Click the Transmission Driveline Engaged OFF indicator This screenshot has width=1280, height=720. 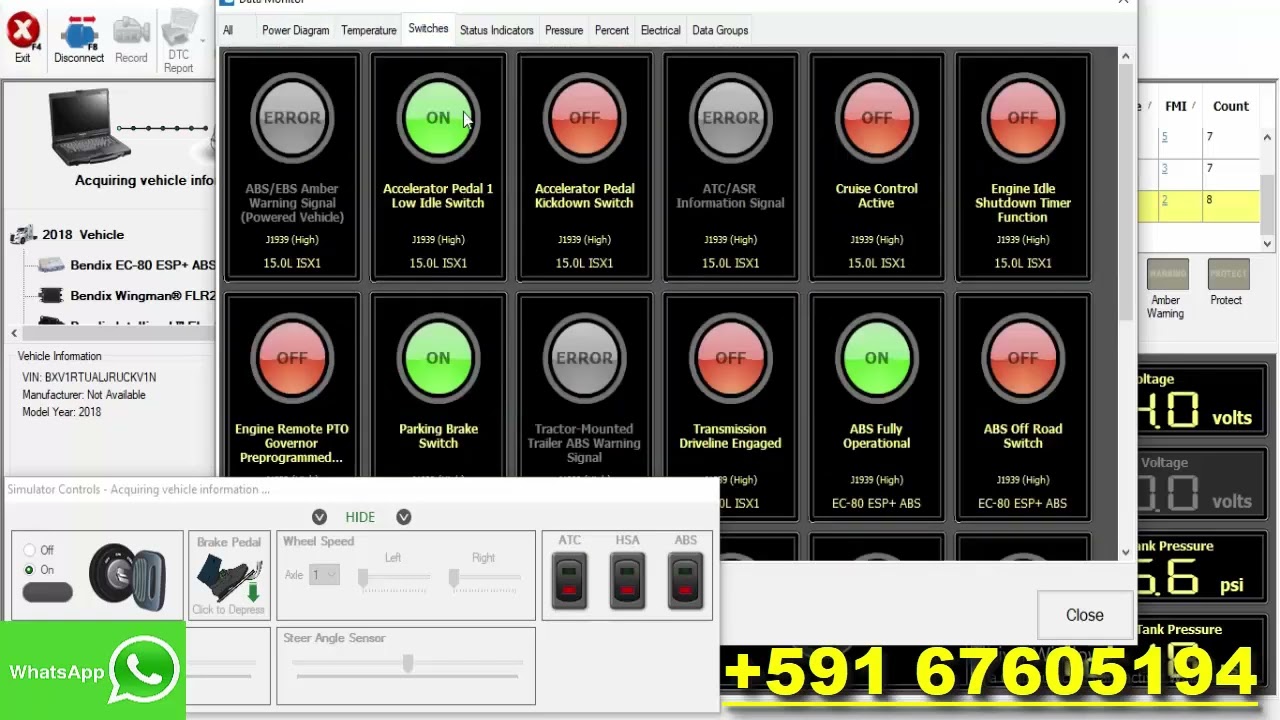pos(730,358)
